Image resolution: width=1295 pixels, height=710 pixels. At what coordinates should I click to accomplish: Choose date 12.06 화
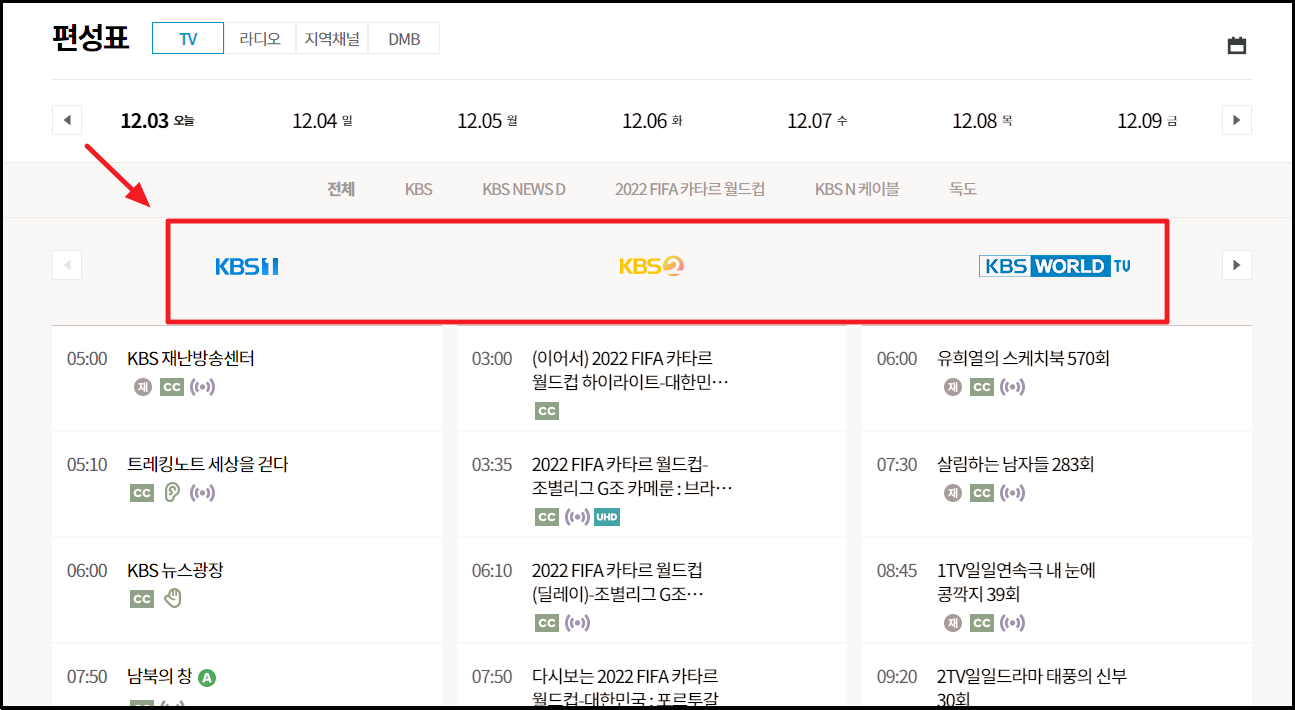tap(652, 121)
